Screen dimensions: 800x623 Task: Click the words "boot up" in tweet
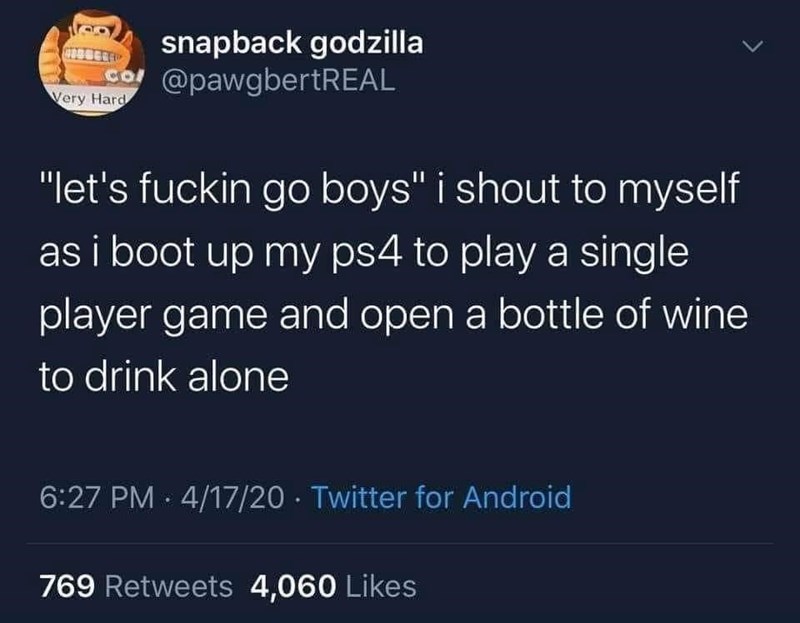pos(182,254)
